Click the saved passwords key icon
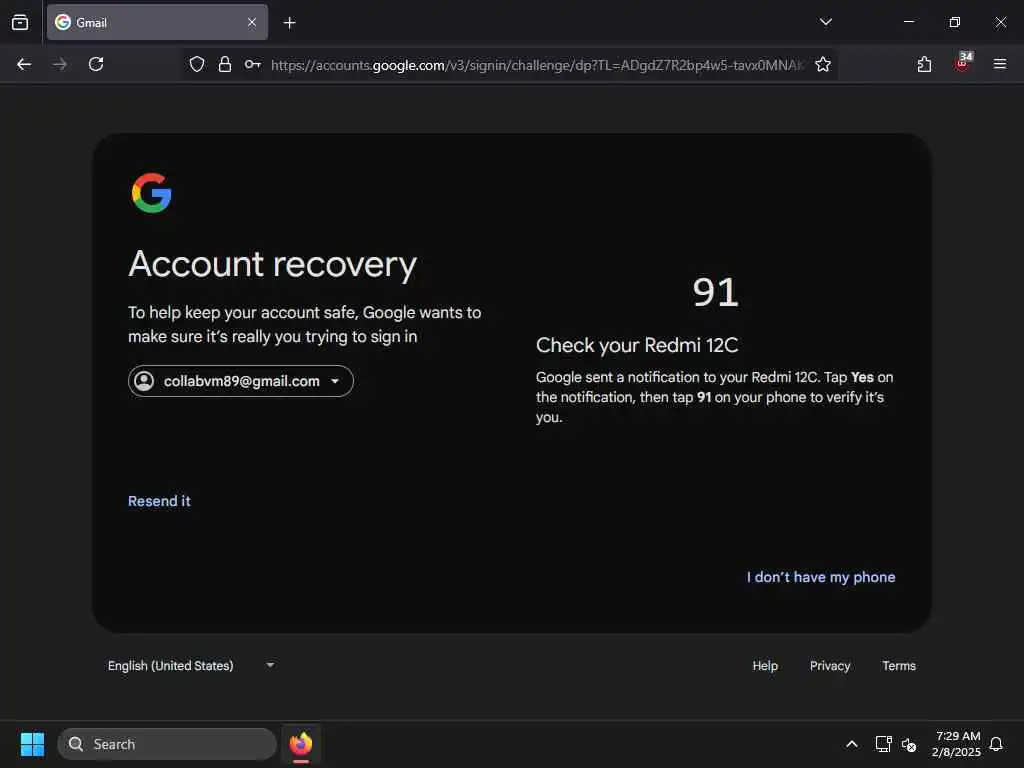Viewport: 1024px width, 768px height. tap(253, 64)
